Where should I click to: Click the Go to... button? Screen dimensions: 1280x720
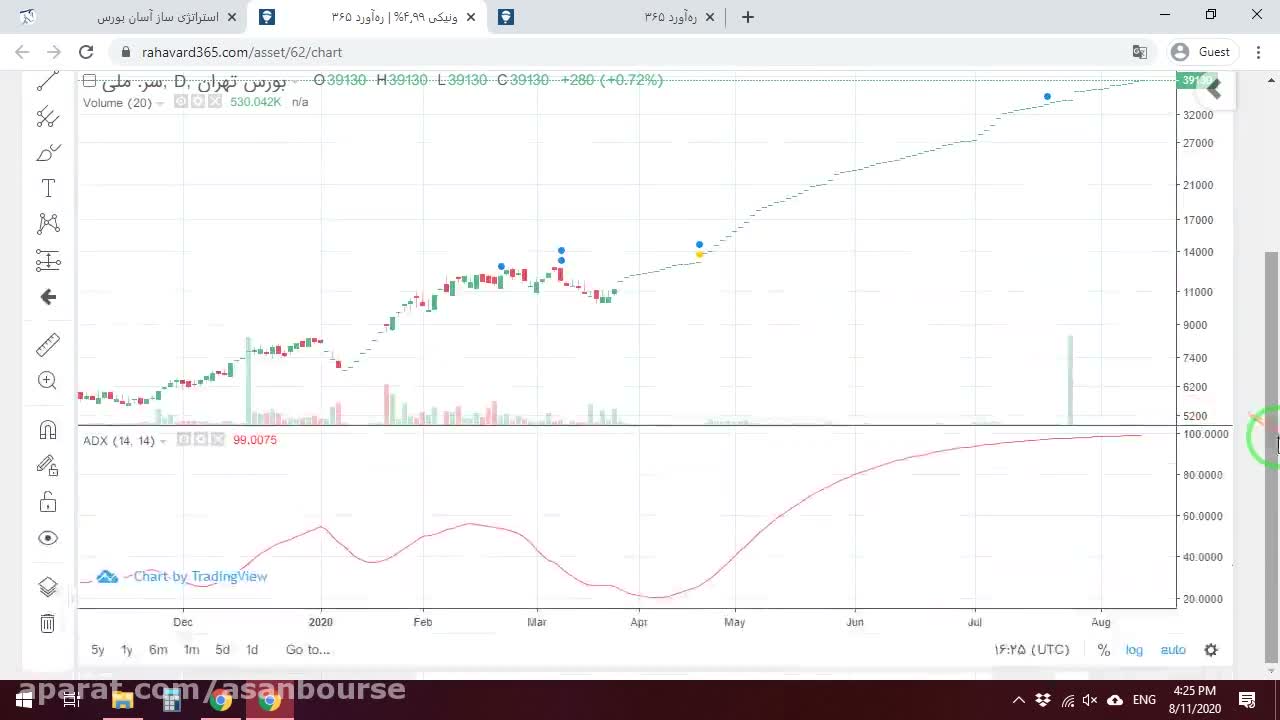[x=308, y=650]
